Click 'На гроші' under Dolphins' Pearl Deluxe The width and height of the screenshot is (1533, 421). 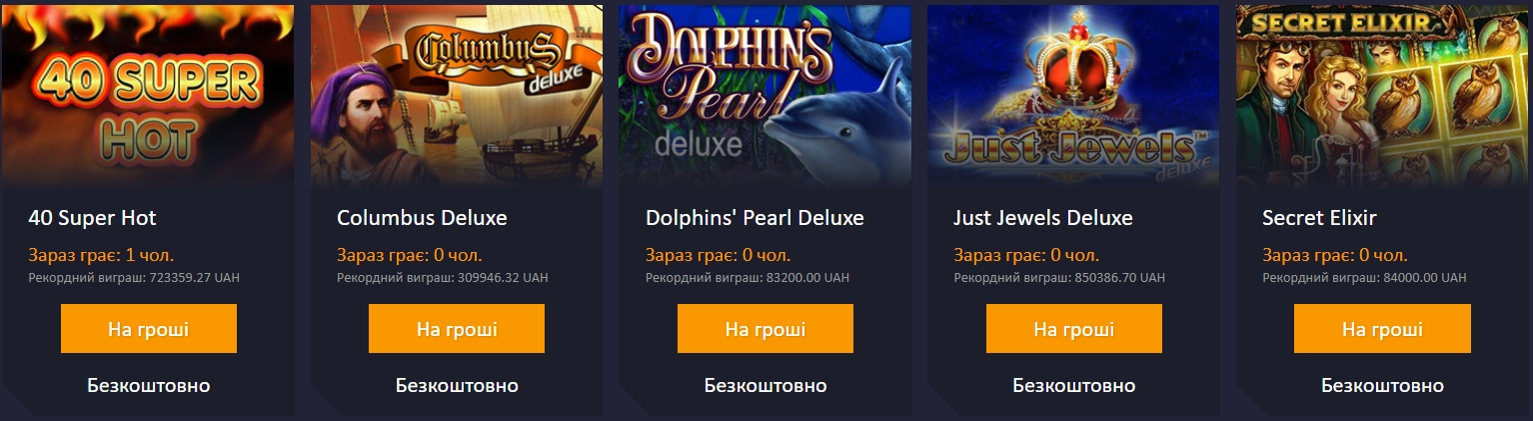tap(765, 329)
